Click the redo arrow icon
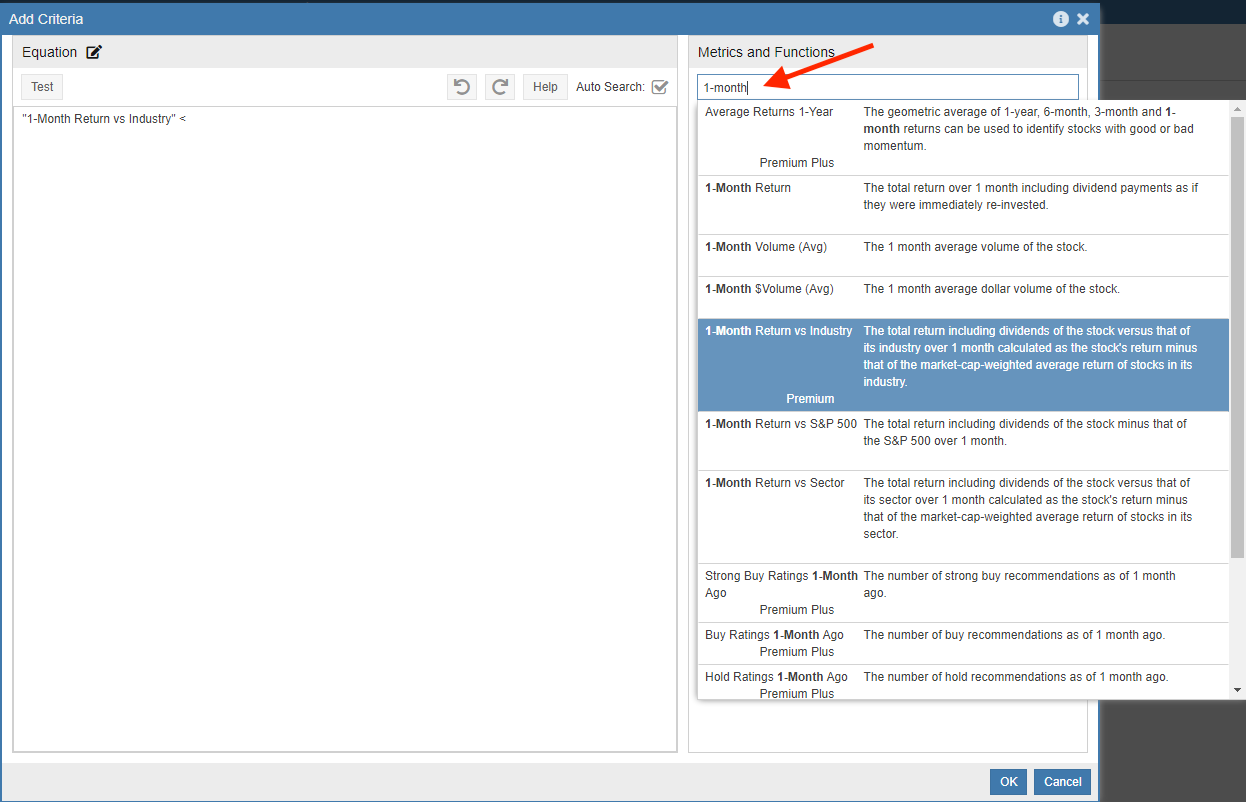The height and width of the screenshot is (802, 1246). (499, 87)
